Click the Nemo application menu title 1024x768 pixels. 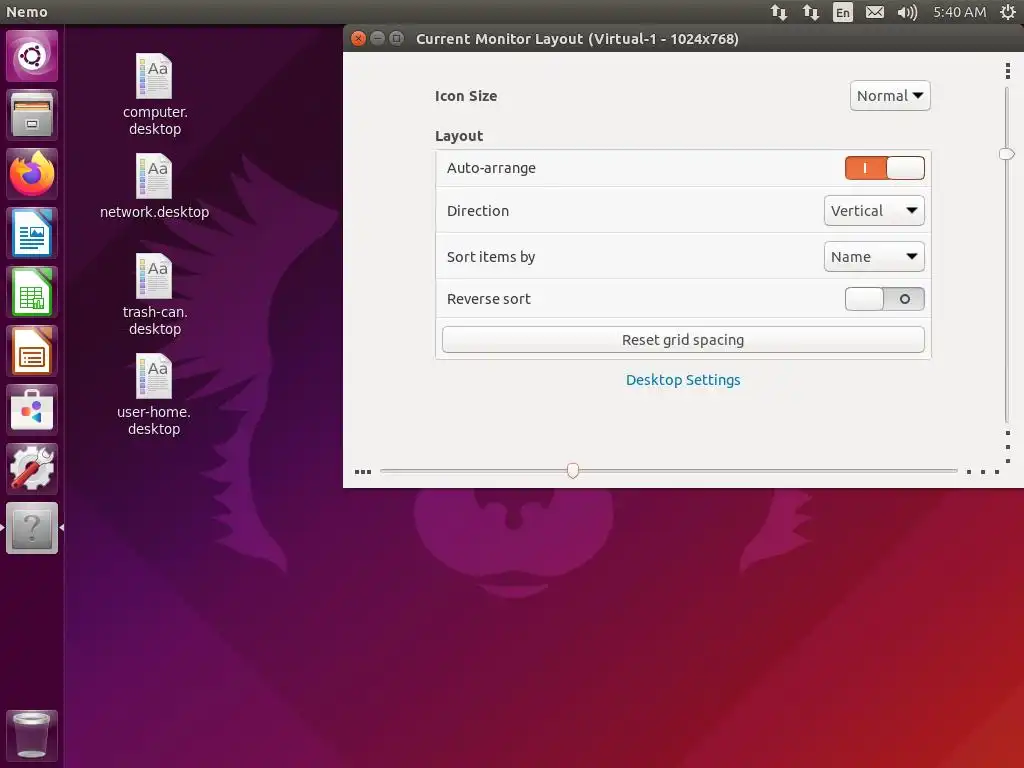pos(27,12)
